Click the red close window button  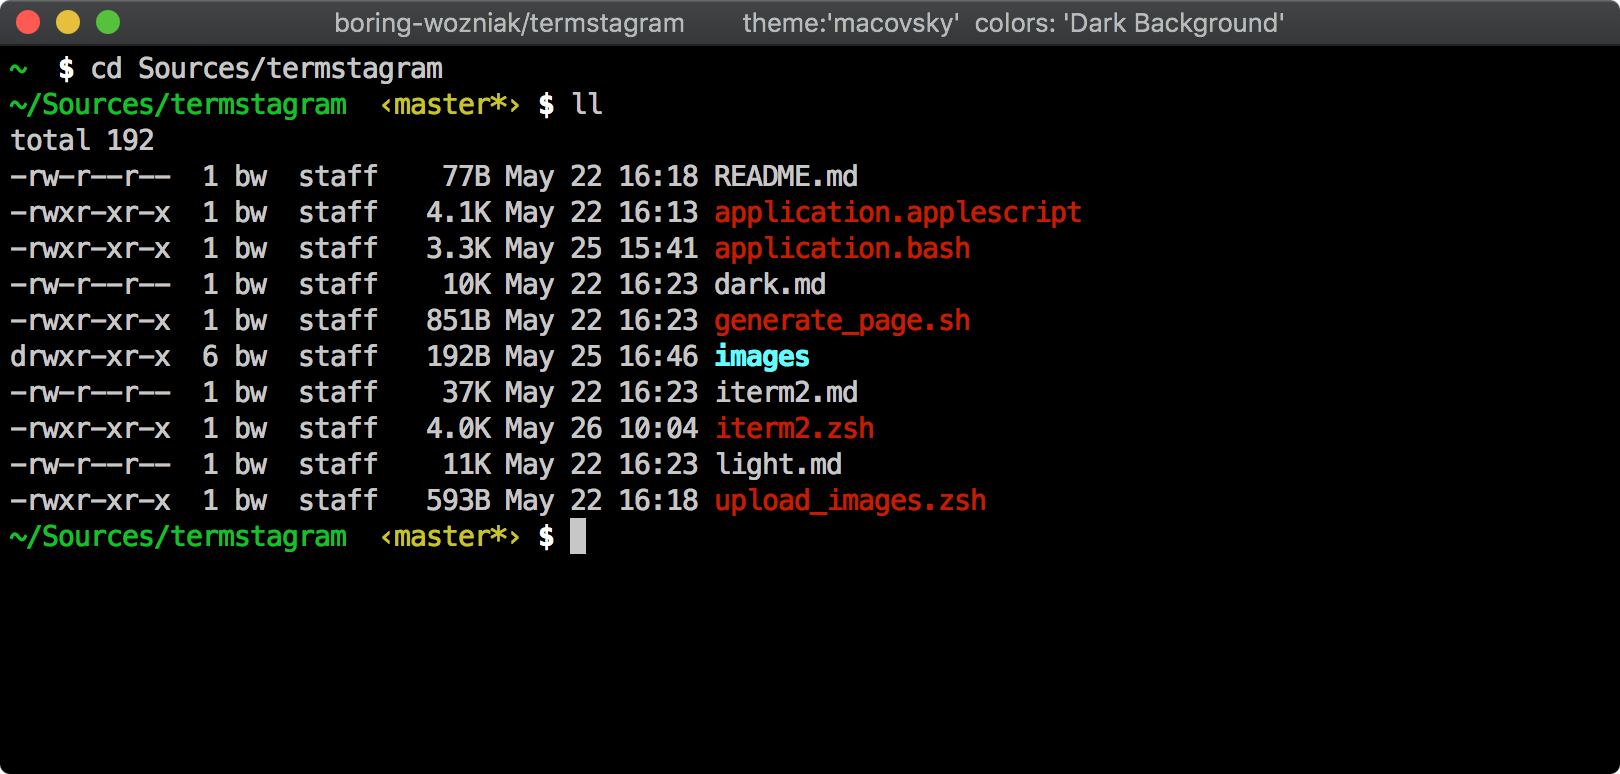click(28, 22)
